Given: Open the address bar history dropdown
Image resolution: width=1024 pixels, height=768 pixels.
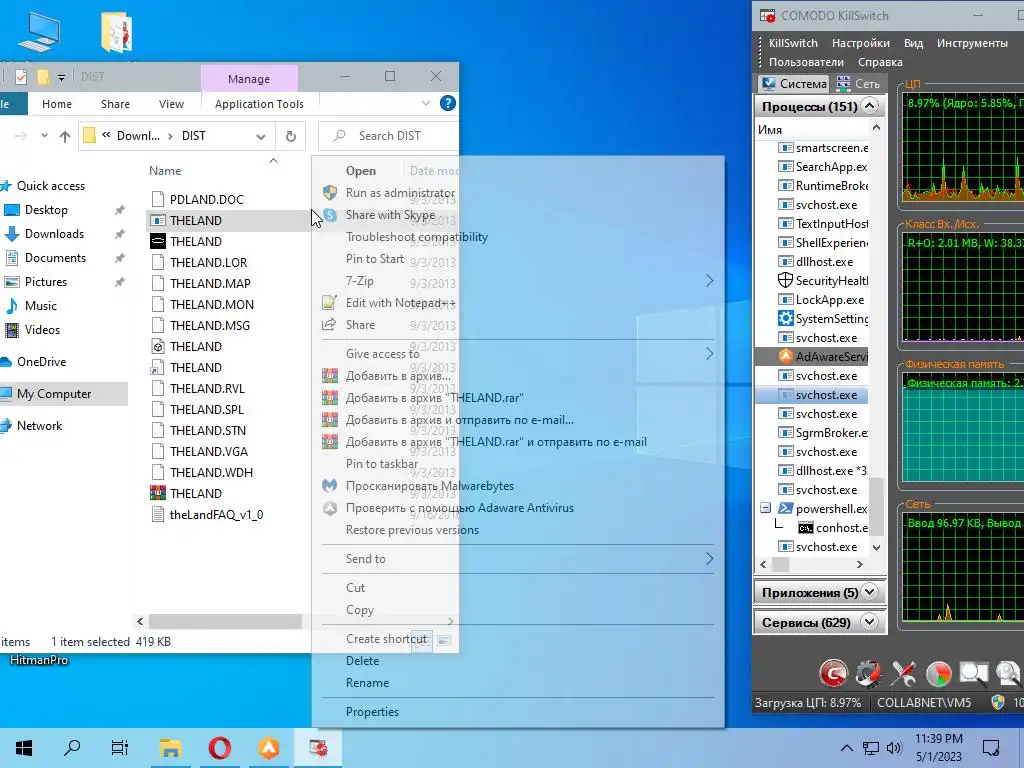Looking at the screenshot, I should 261,136.
